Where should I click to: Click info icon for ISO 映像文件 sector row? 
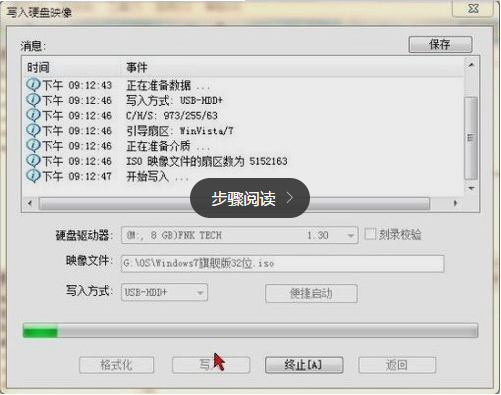pos(33,160)
